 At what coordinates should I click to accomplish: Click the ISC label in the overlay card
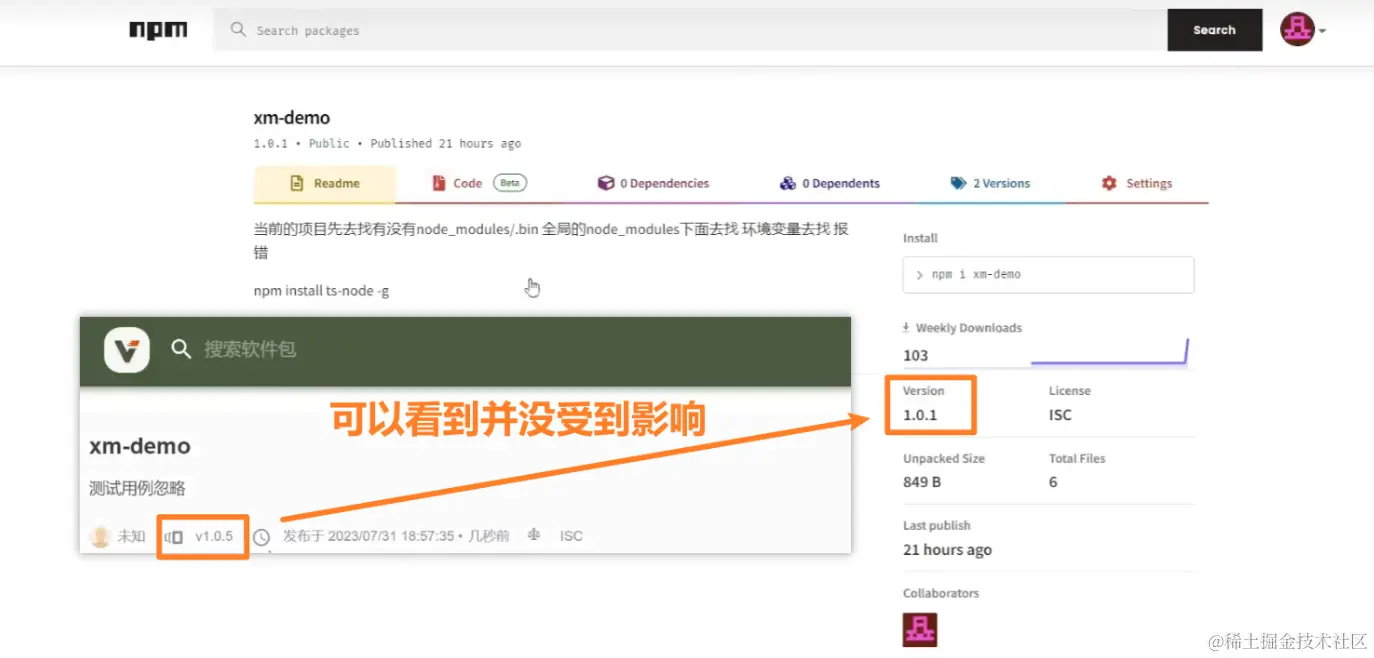pyautogui.click(x=571, y=536)
